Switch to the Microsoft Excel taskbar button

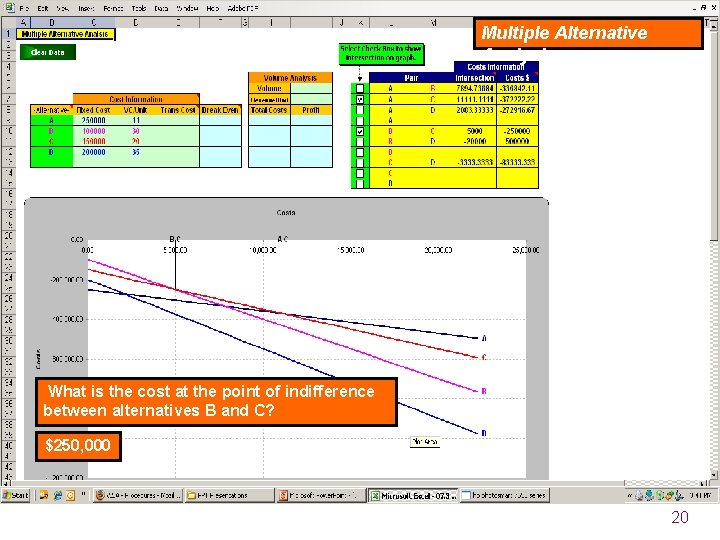click(x=413, y=495)
